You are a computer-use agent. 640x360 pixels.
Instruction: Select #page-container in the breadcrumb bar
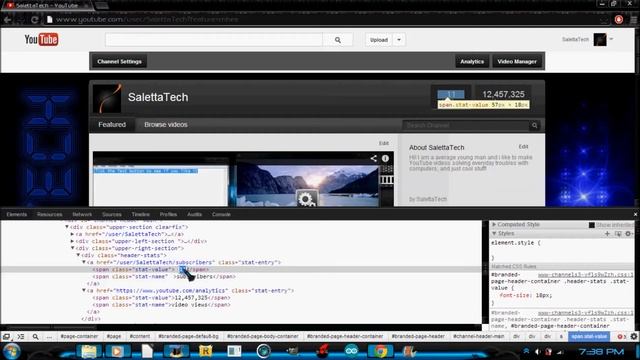tap(79, 336)
